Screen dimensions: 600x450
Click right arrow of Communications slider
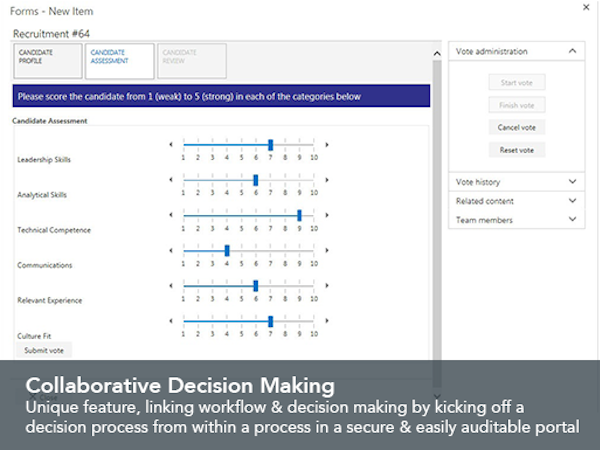pyautogui.click(x=327, y=250)
